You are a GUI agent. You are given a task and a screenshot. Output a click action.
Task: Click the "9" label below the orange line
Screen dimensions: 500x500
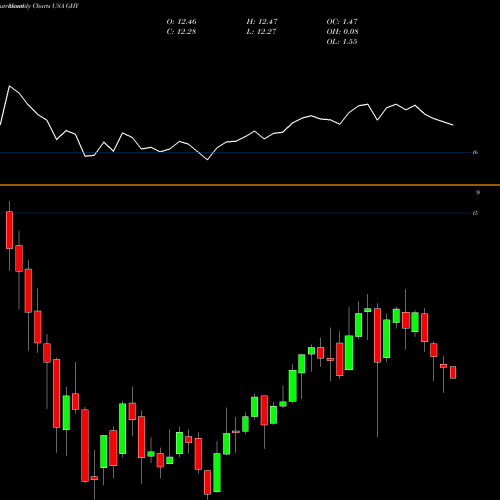point(478,192)
